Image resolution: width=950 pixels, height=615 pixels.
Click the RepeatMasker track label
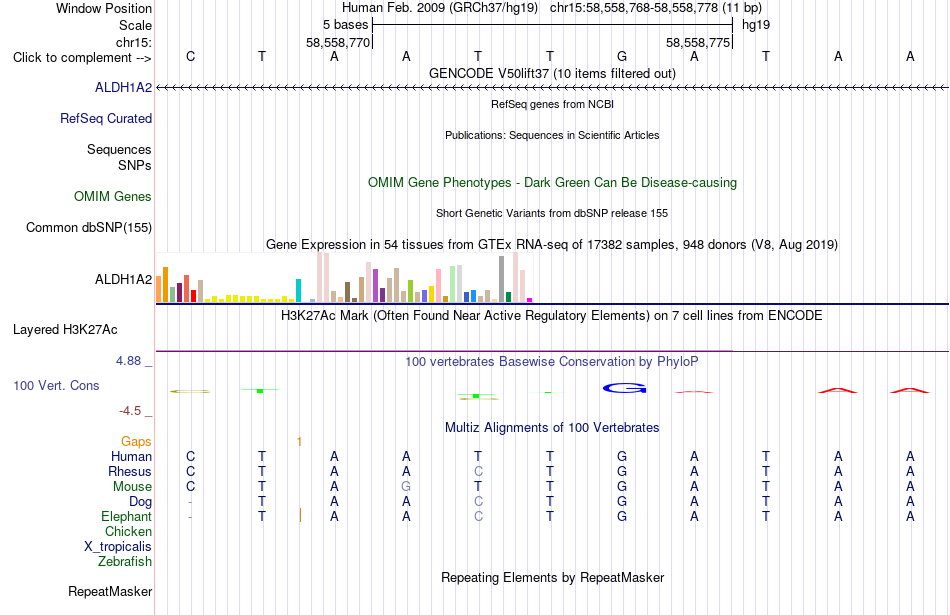point(110,591)
